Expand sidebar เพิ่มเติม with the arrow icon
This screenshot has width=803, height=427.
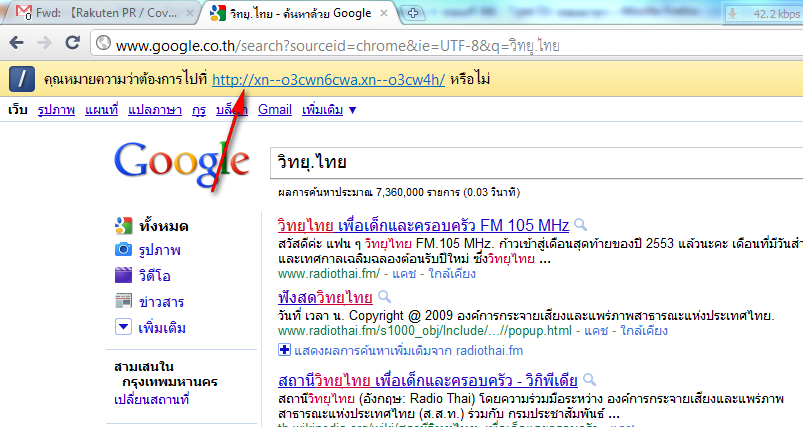pyautogui.click(x=123, y=327)
